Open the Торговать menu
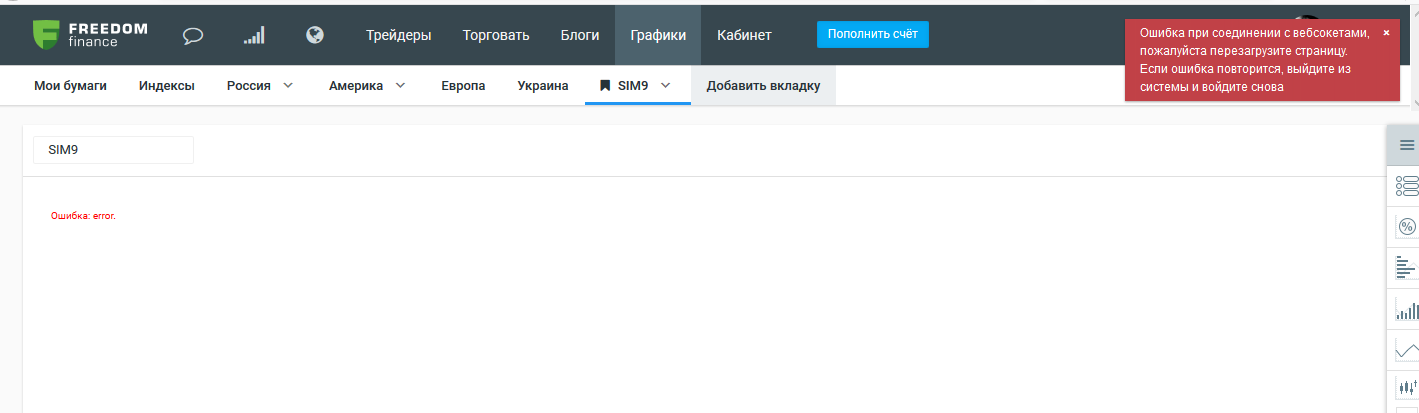 pos(496,35)
